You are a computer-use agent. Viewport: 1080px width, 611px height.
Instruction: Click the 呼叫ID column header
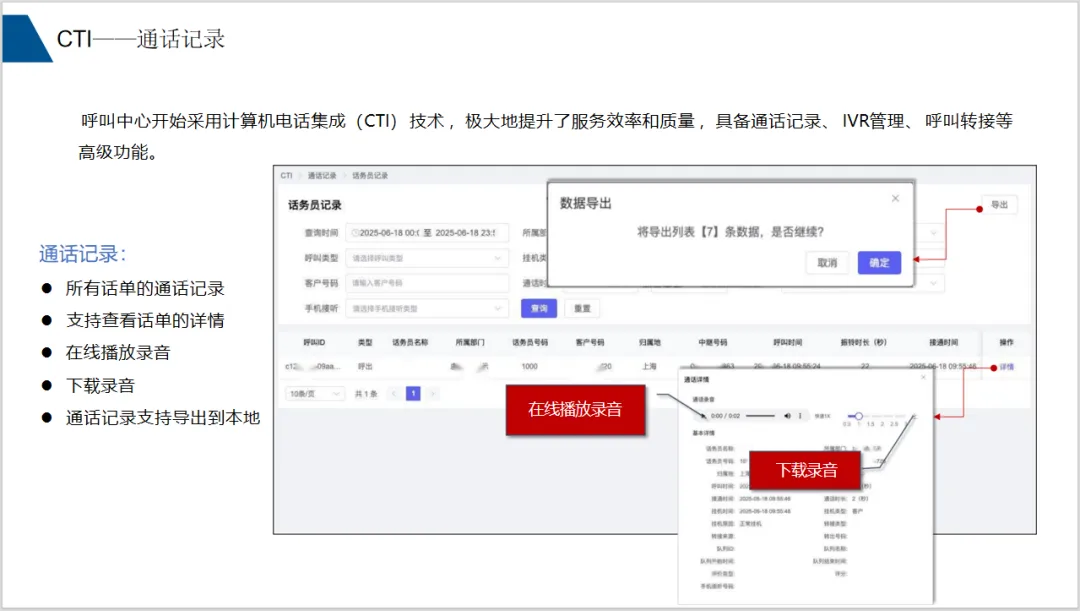314,342
